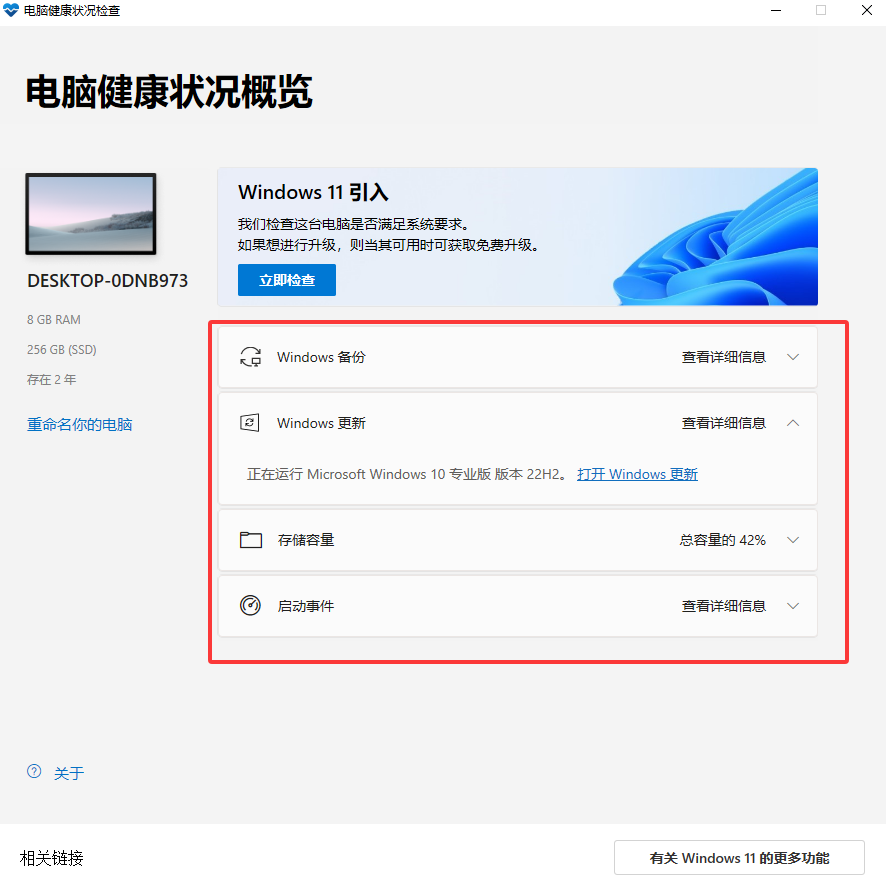The width and height of the screenshot is (886, 886).
Task: Click the 存储容量 label
Action: pyautogui.click(x=306, y=540)
